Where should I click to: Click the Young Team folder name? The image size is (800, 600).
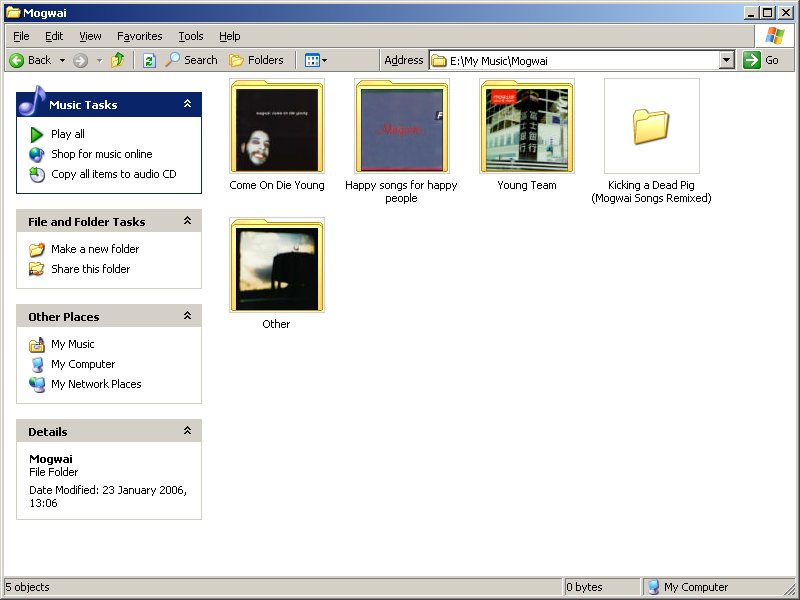527,185
